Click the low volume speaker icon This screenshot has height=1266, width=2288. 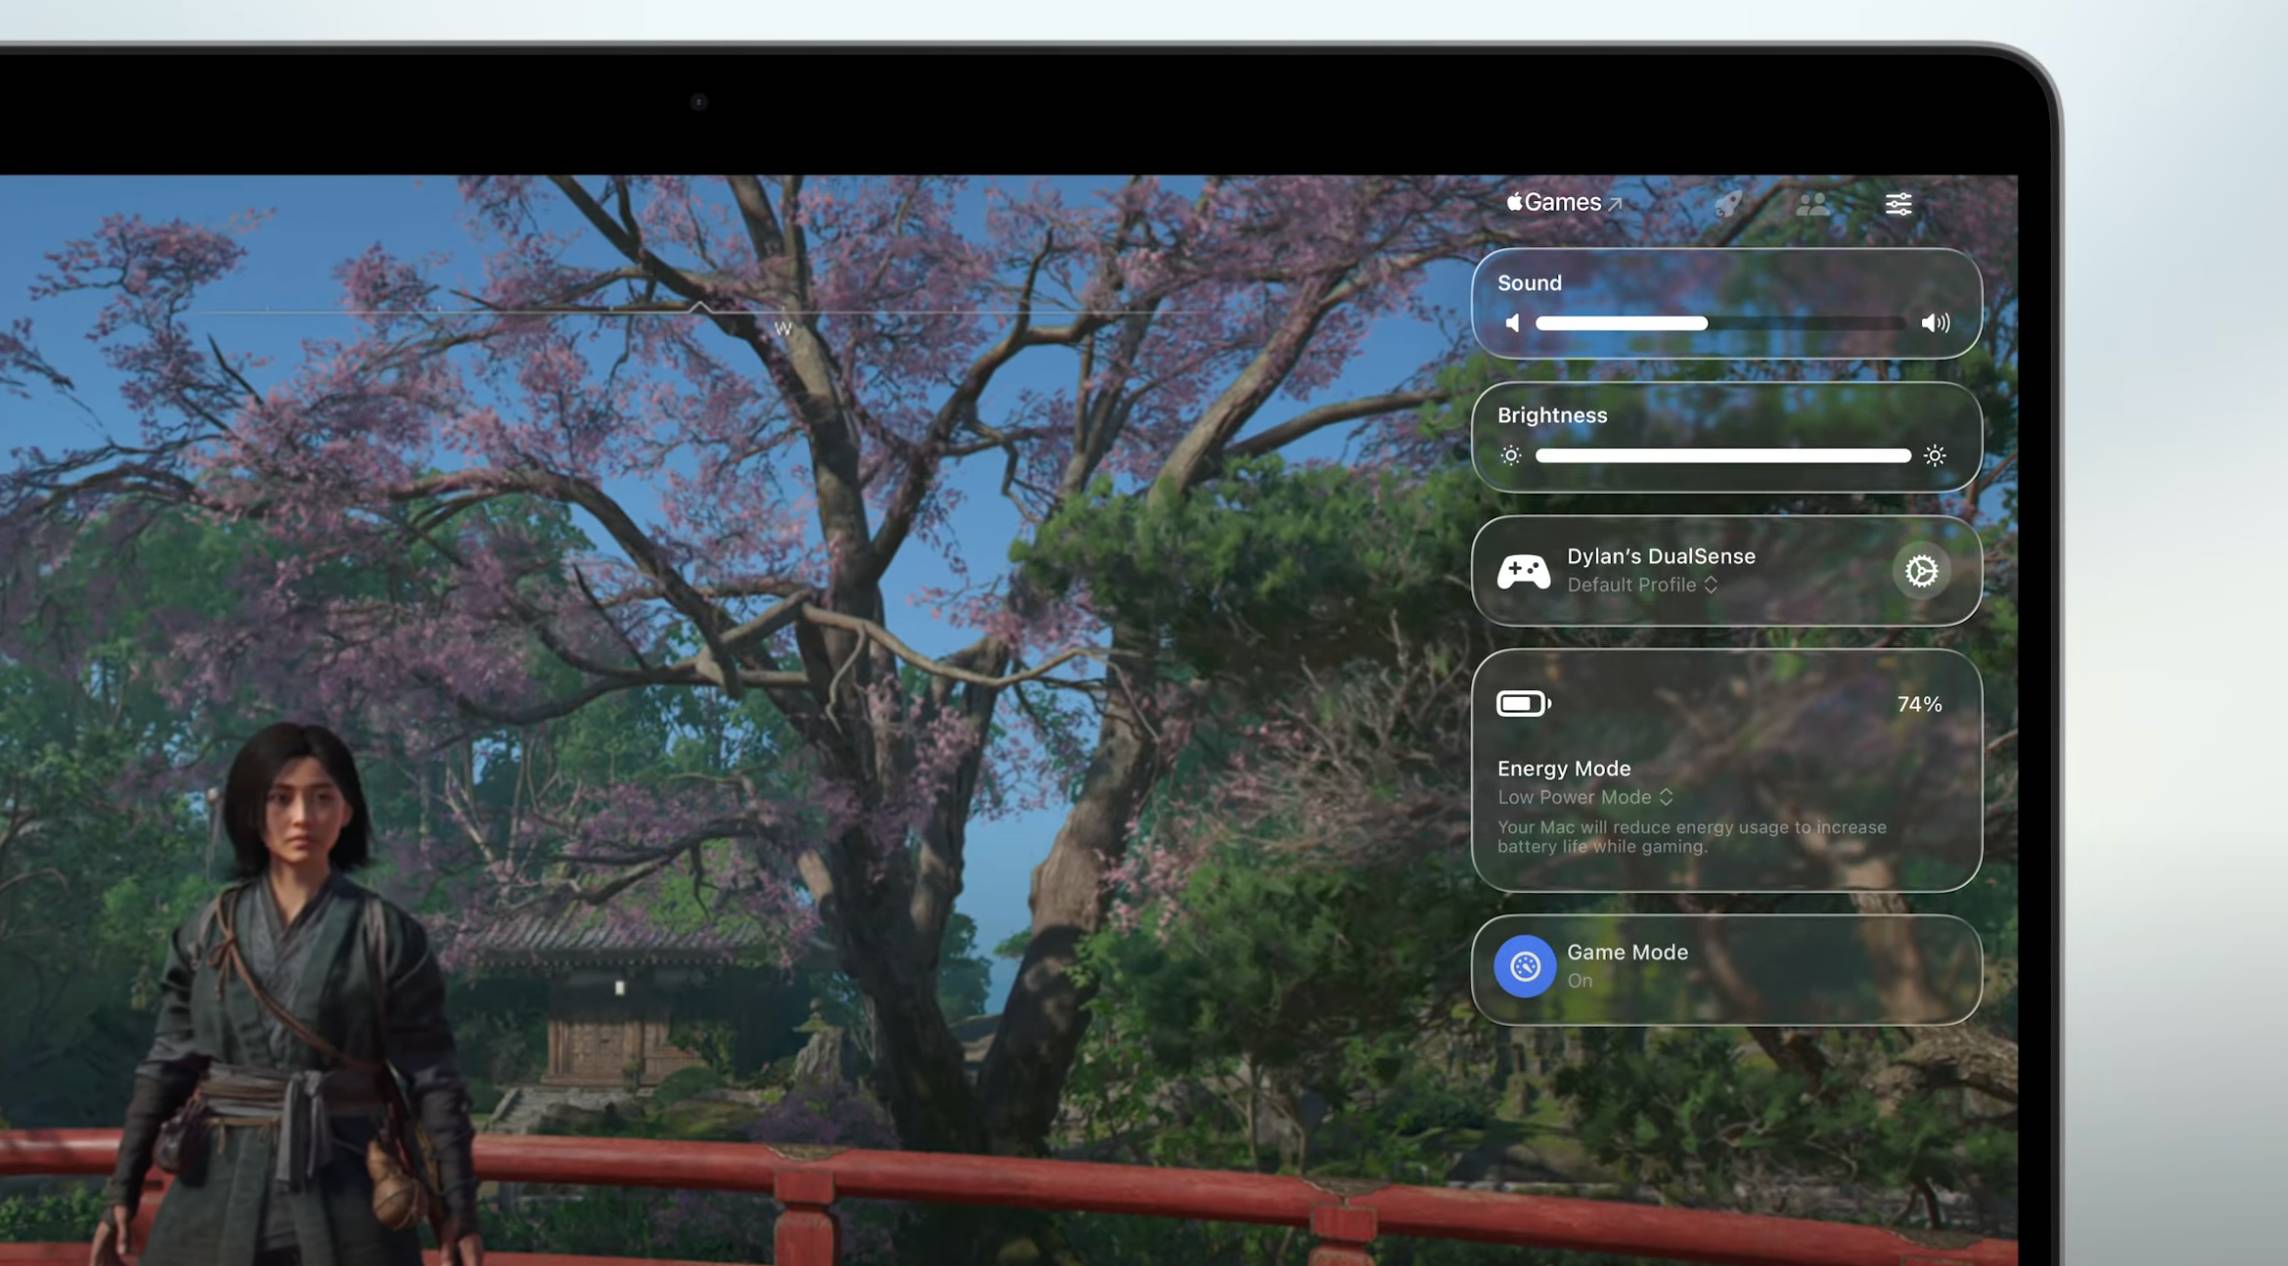click(1513, 323)
